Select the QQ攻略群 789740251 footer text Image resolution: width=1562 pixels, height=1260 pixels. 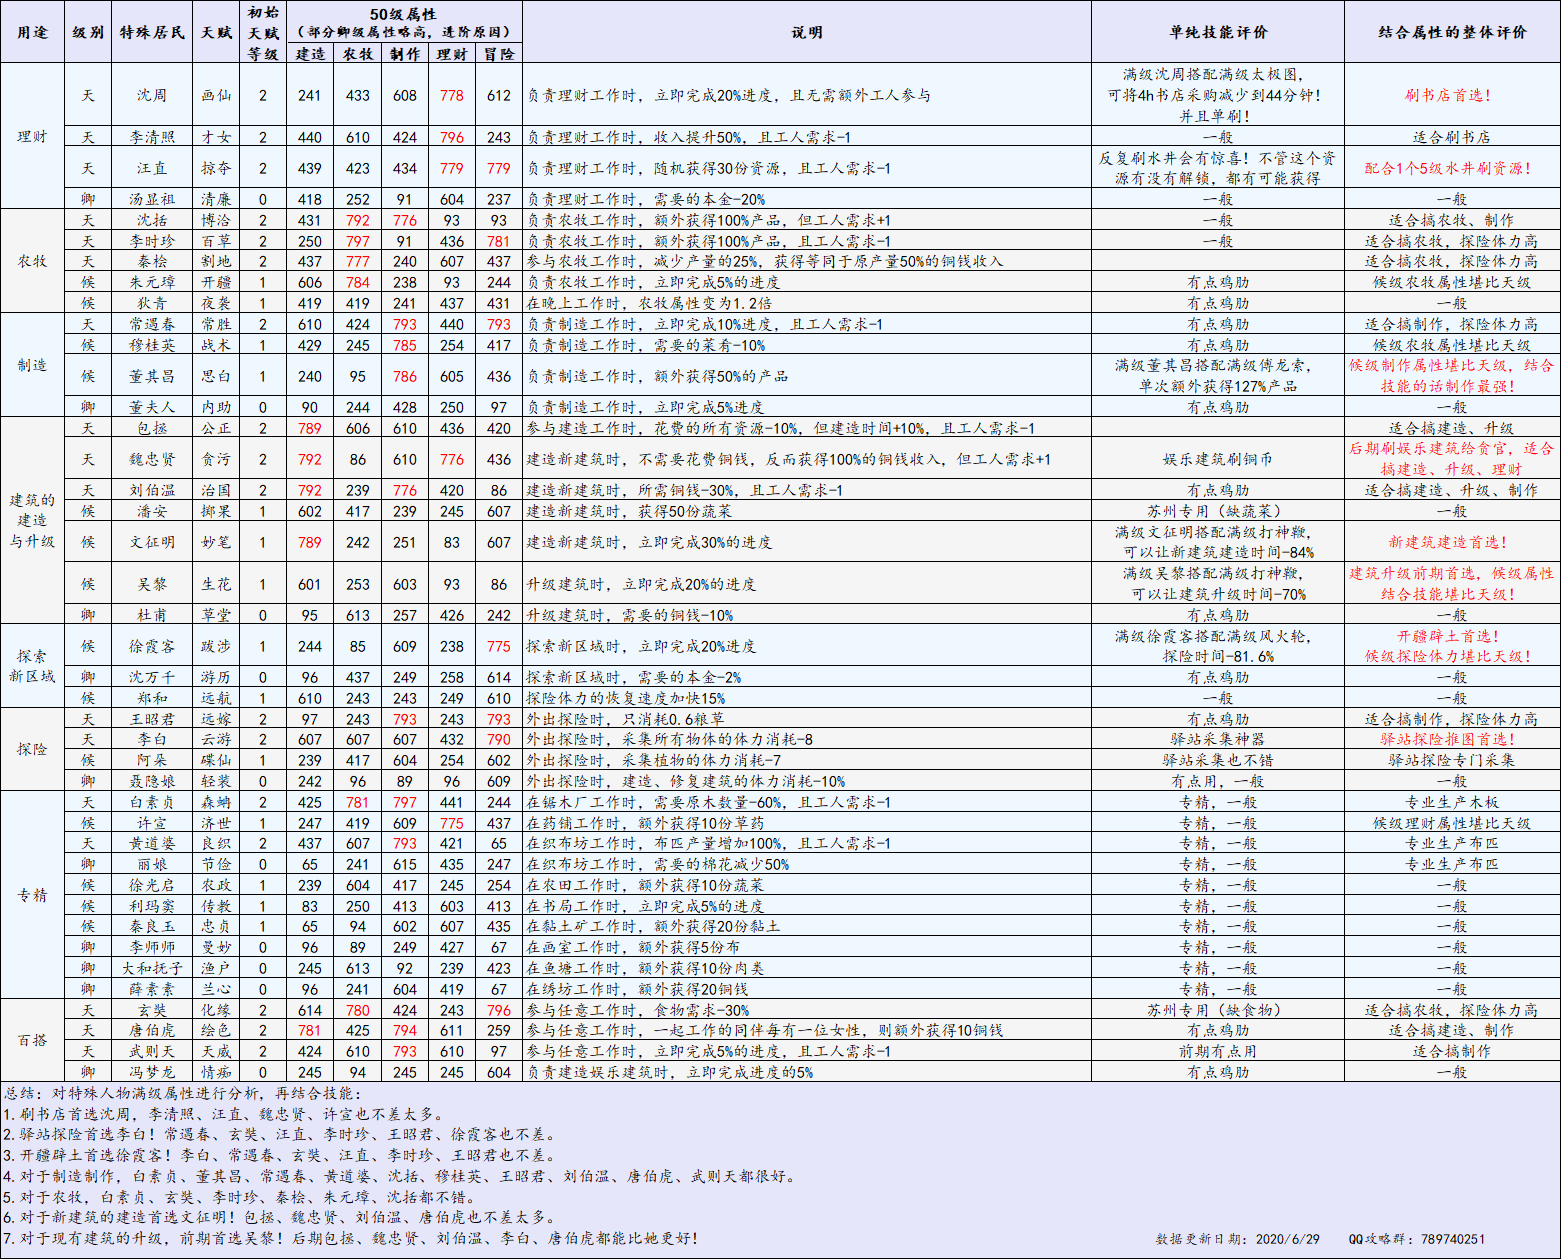(x=1417, y=1239)
